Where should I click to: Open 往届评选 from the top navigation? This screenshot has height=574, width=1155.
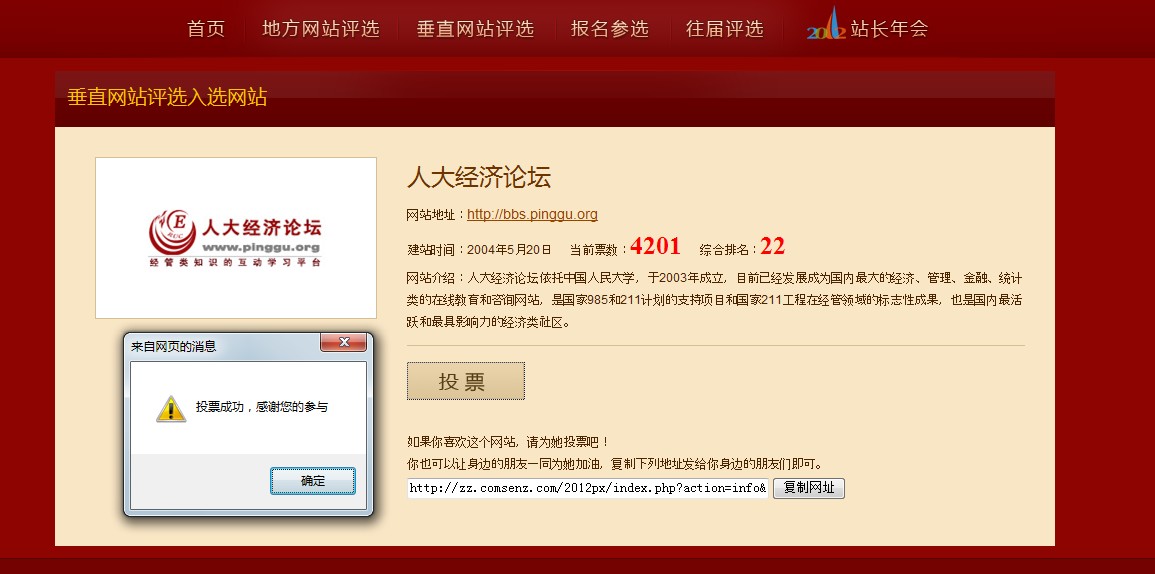click(724, 29)
